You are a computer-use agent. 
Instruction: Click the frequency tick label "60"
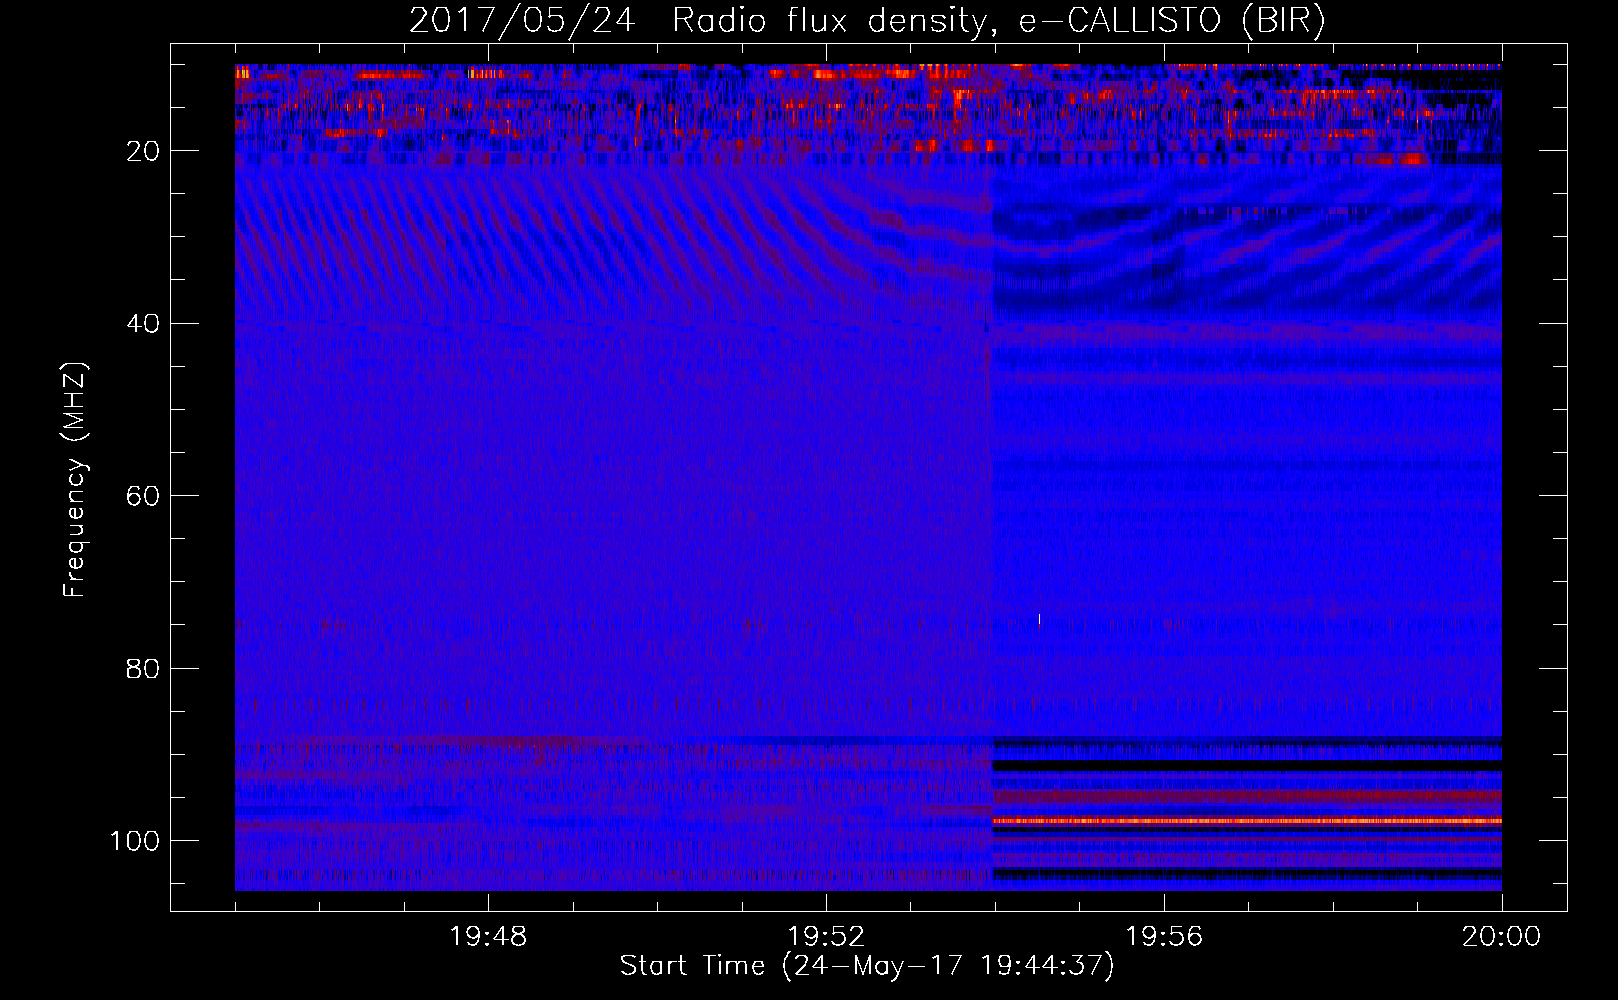click(x=144, y=496)
